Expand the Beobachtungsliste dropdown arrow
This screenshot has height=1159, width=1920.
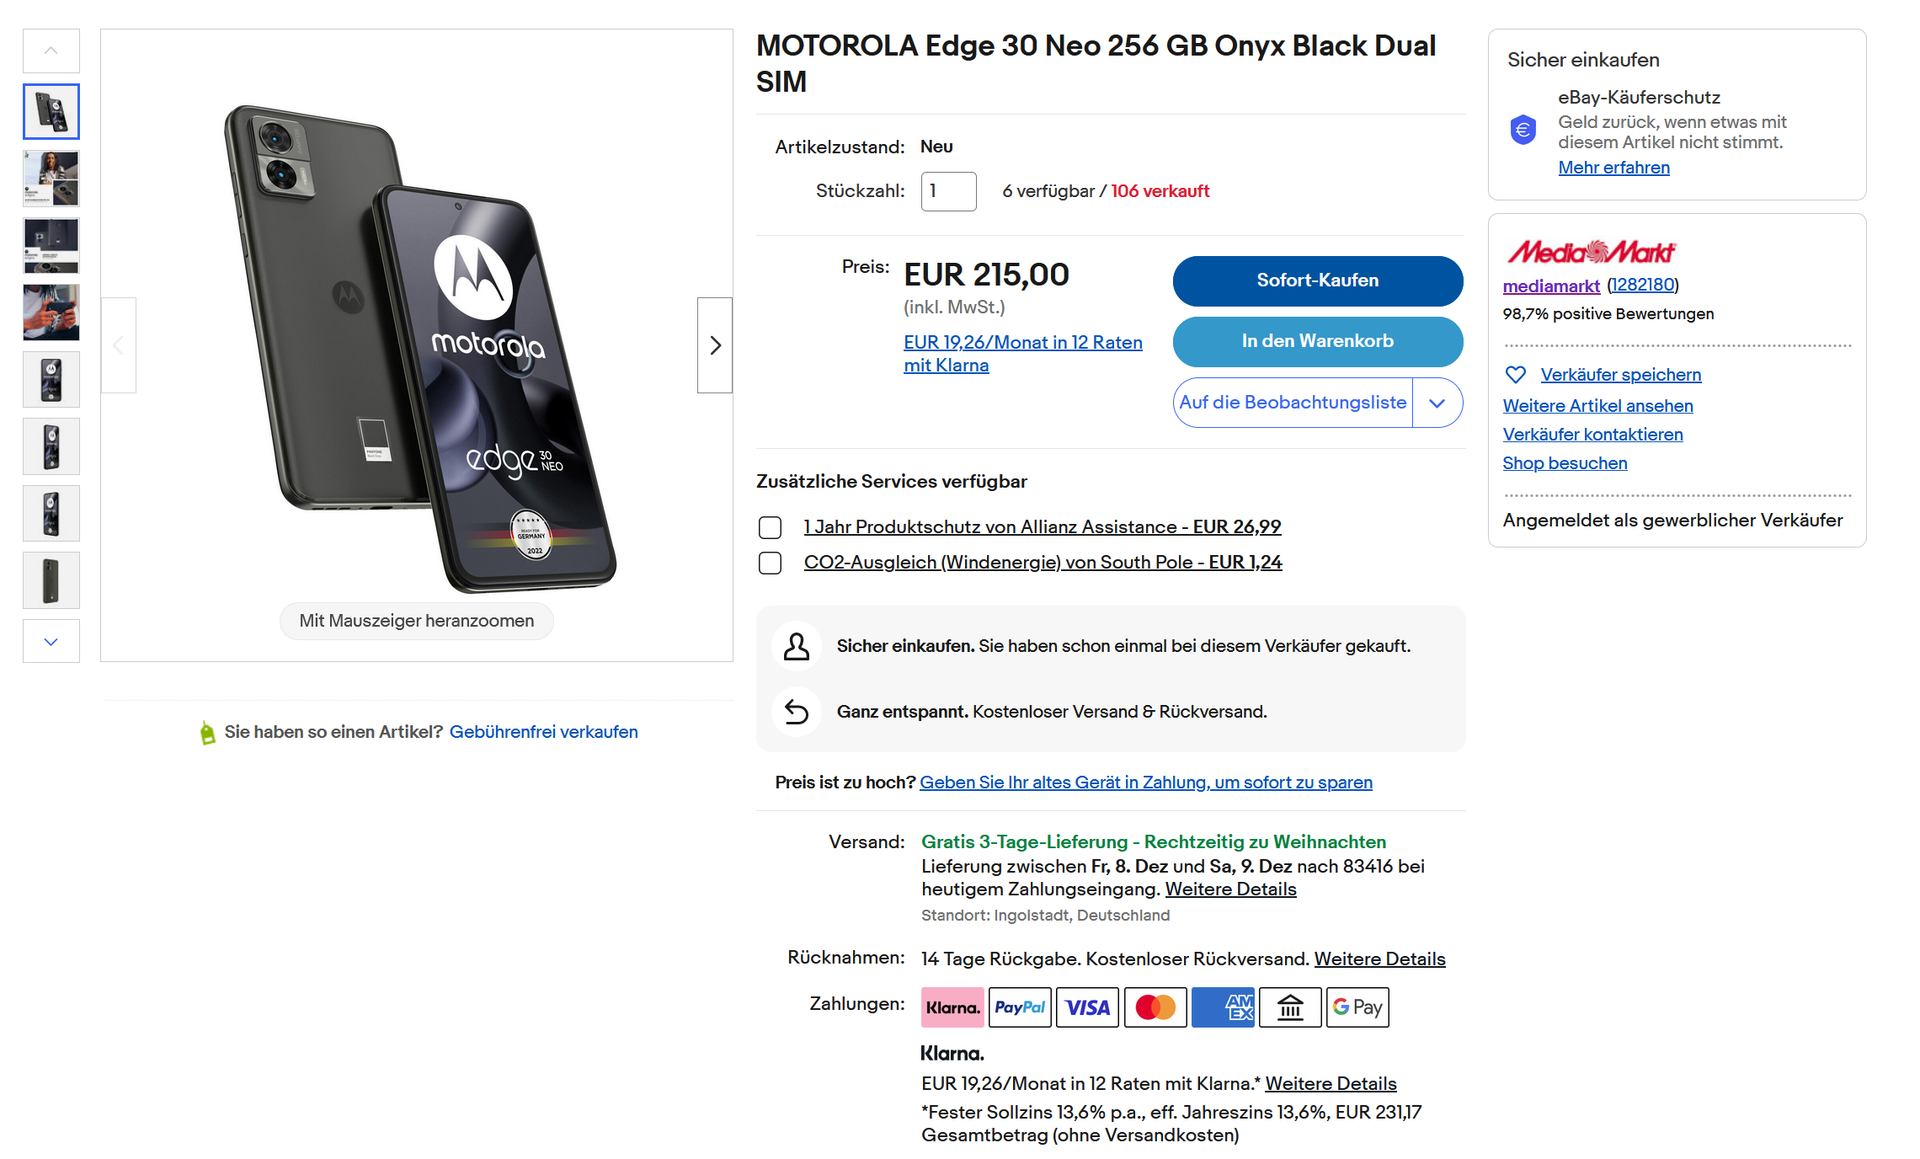(x=1437, y=403)
